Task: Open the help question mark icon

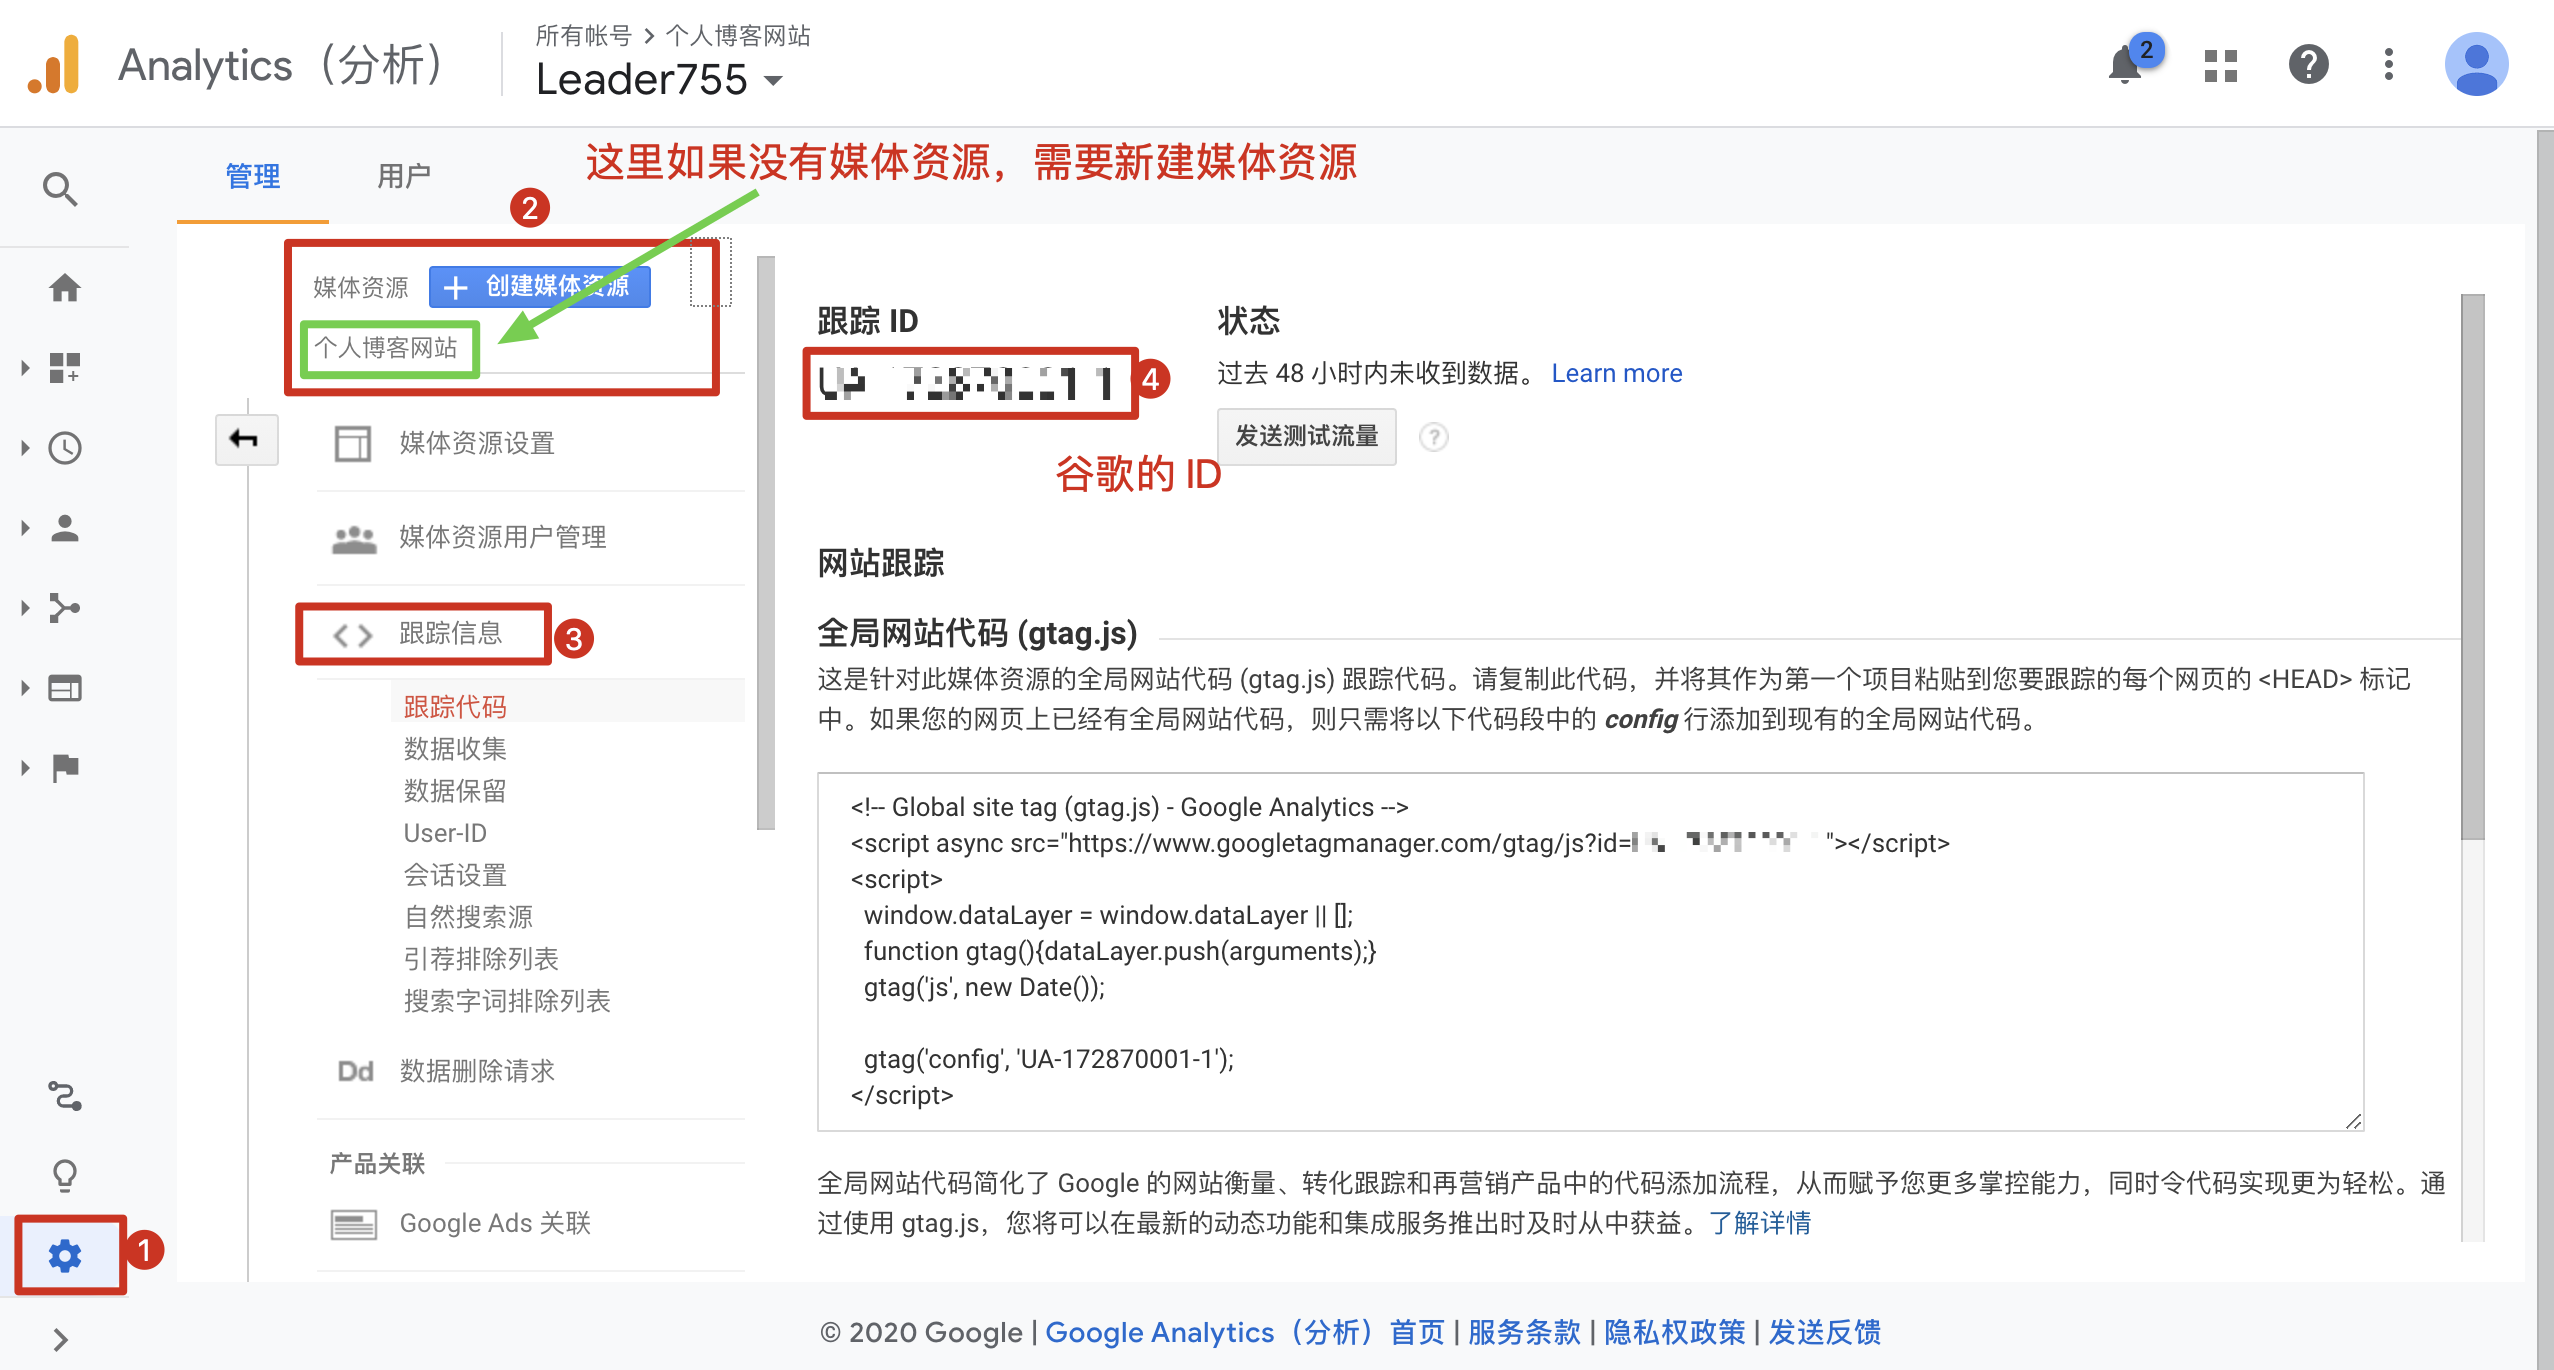Action: pyautogui.click(x=2308, y=65)
